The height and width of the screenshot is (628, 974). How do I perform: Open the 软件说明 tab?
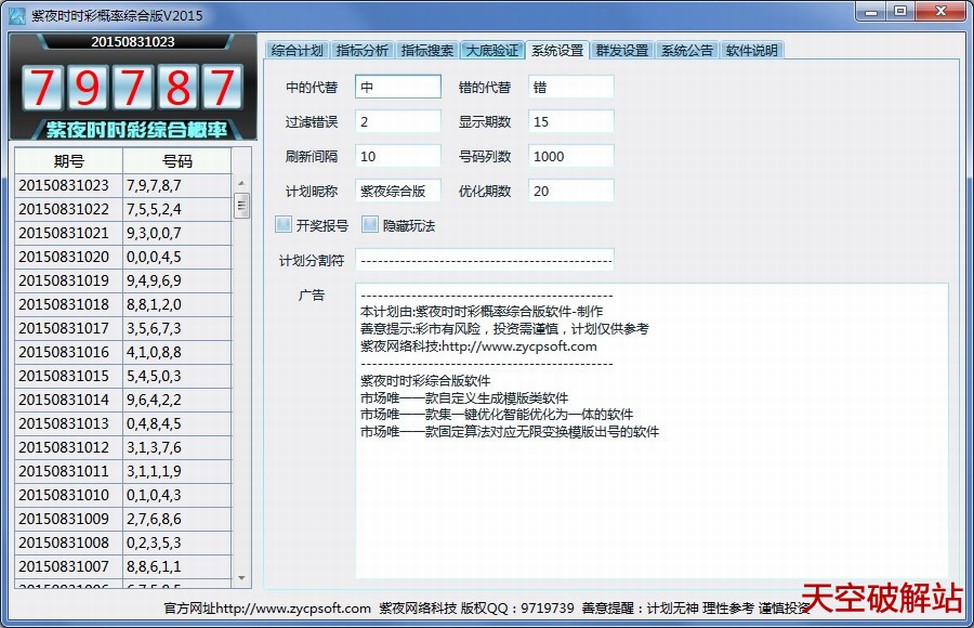[x=750, y=48]
